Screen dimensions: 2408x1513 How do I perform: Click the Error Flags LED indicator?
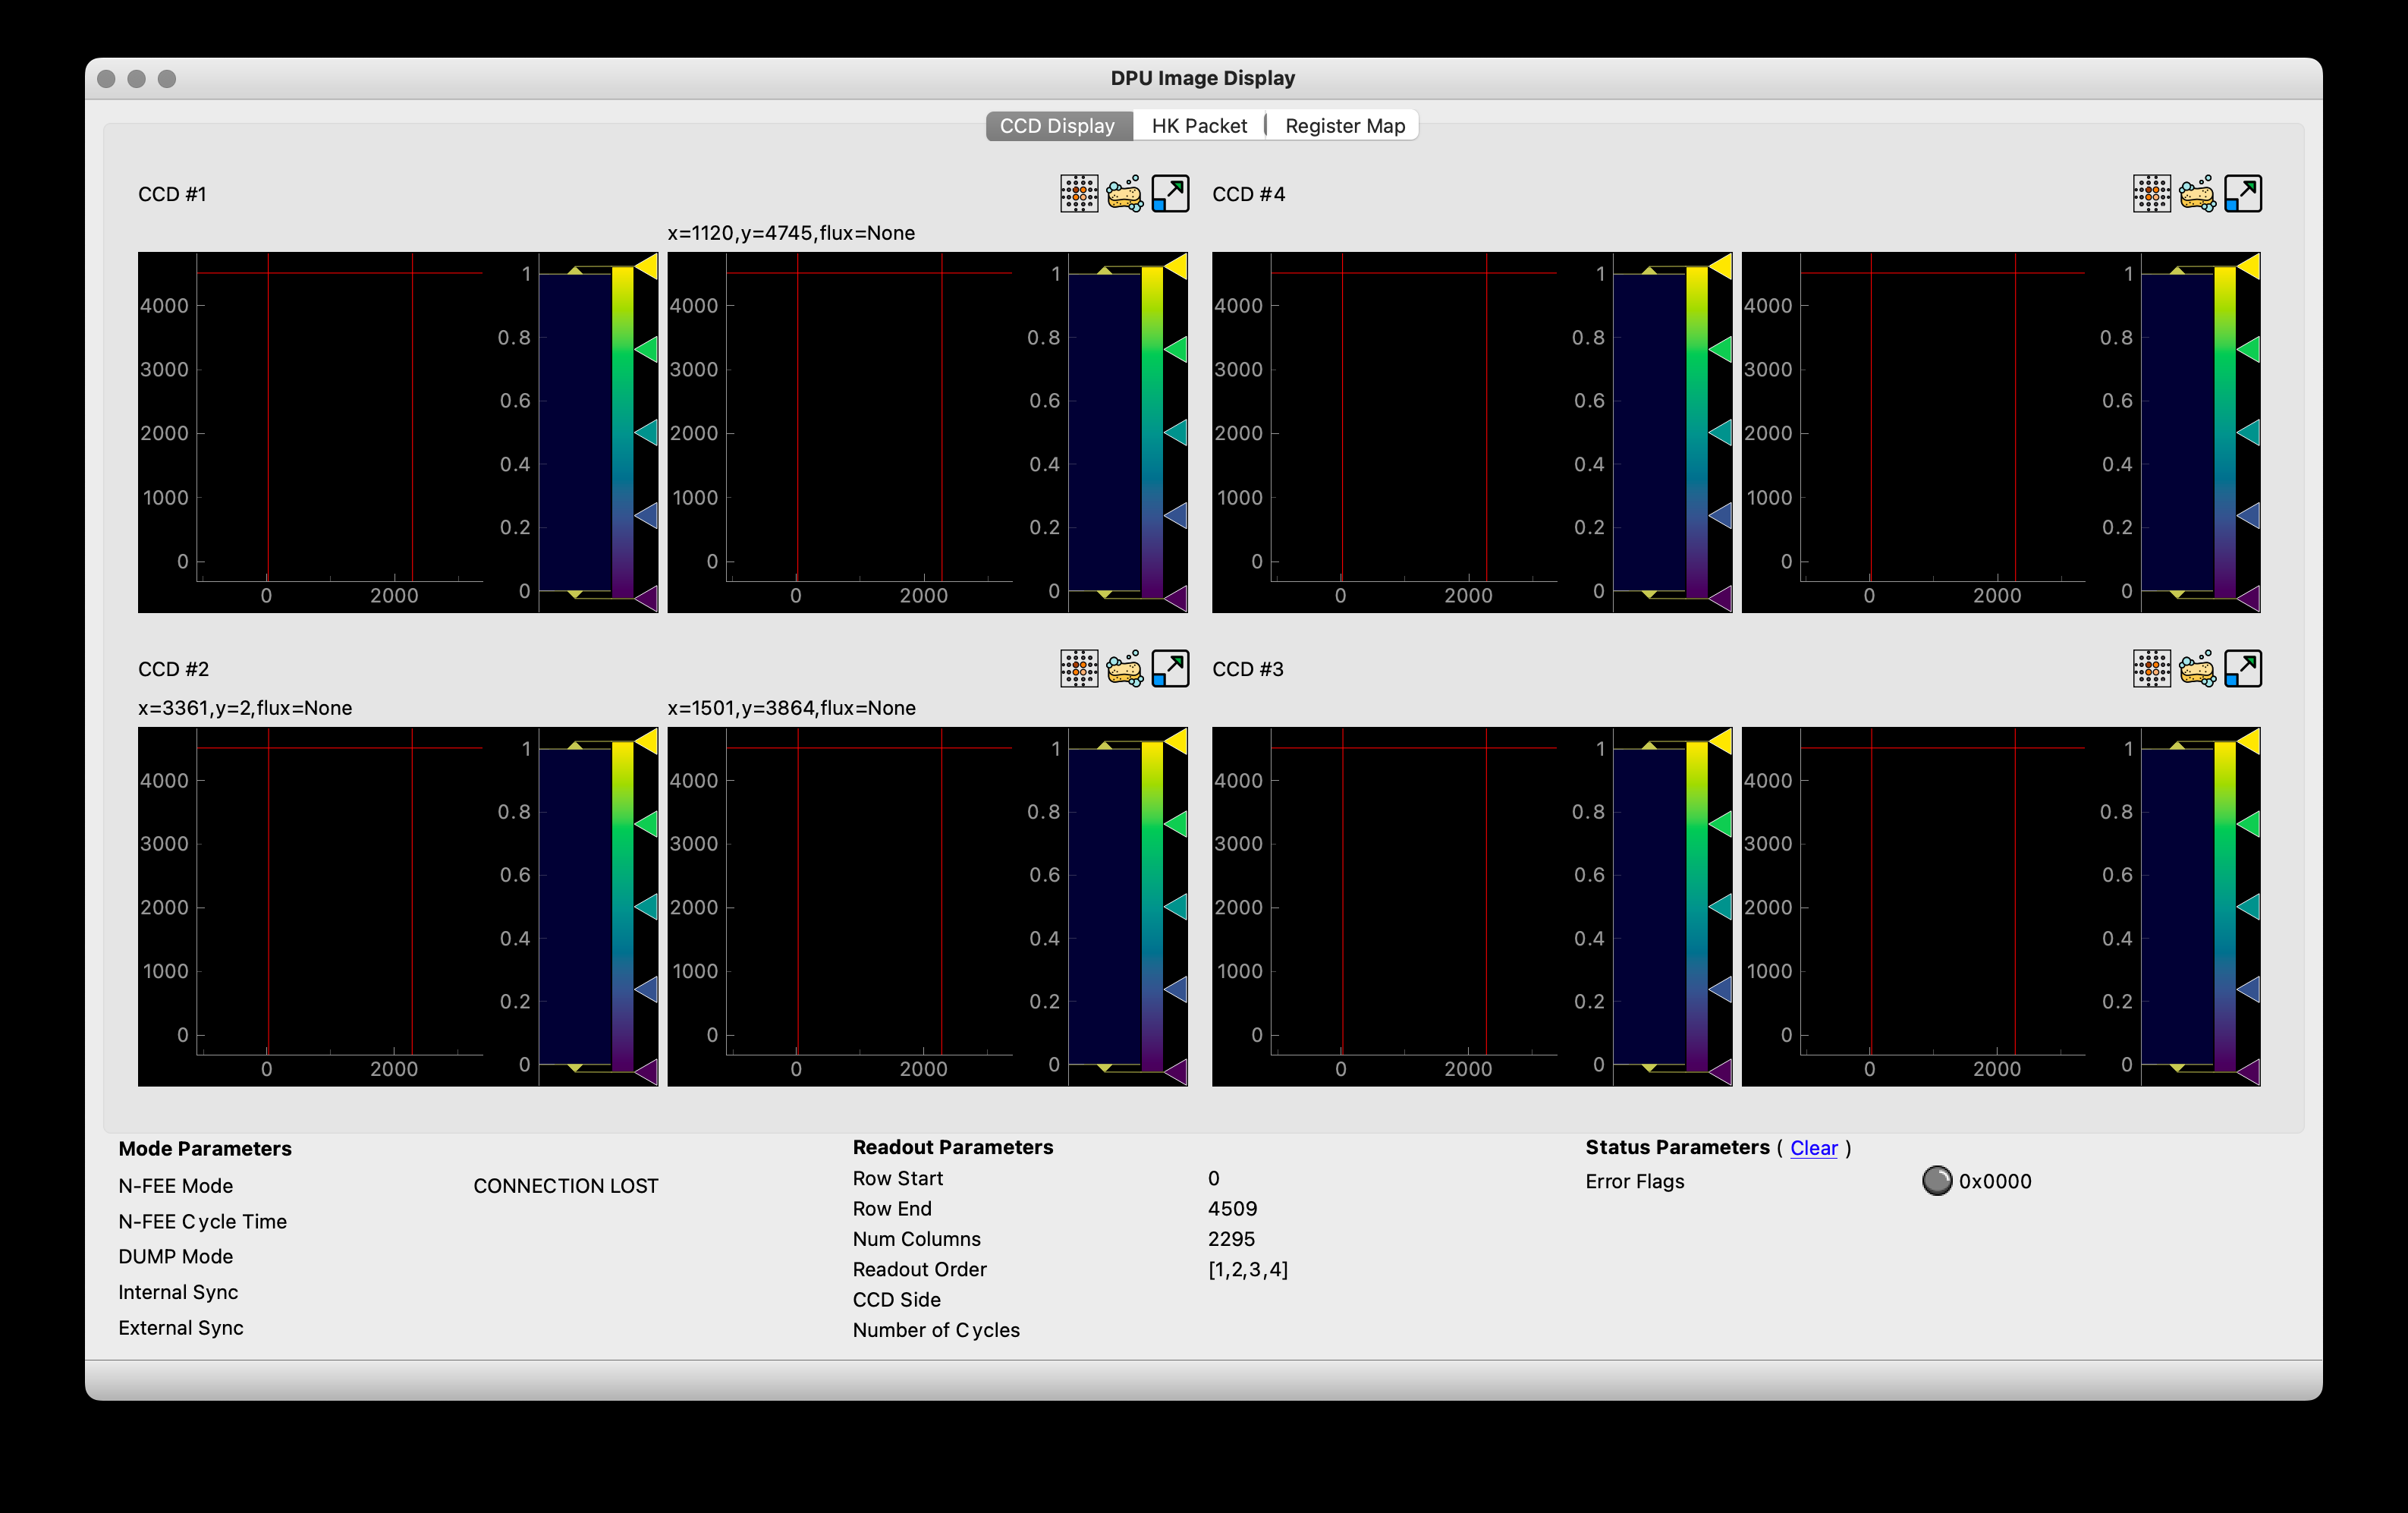pos(1937,1181)
